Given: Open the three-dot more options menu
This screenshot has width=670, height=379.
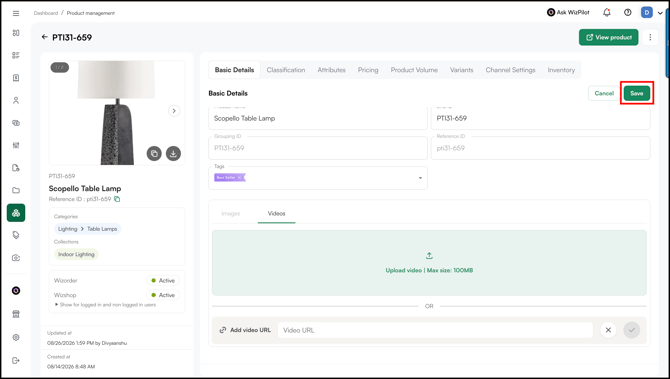Looking at the screenshot, I should [650, 37].
